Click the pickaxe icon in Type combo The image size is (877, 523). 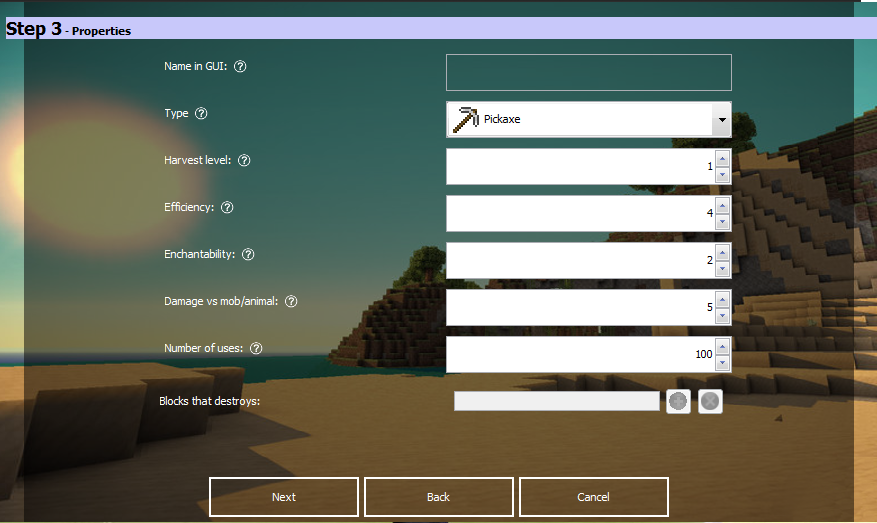465,119
